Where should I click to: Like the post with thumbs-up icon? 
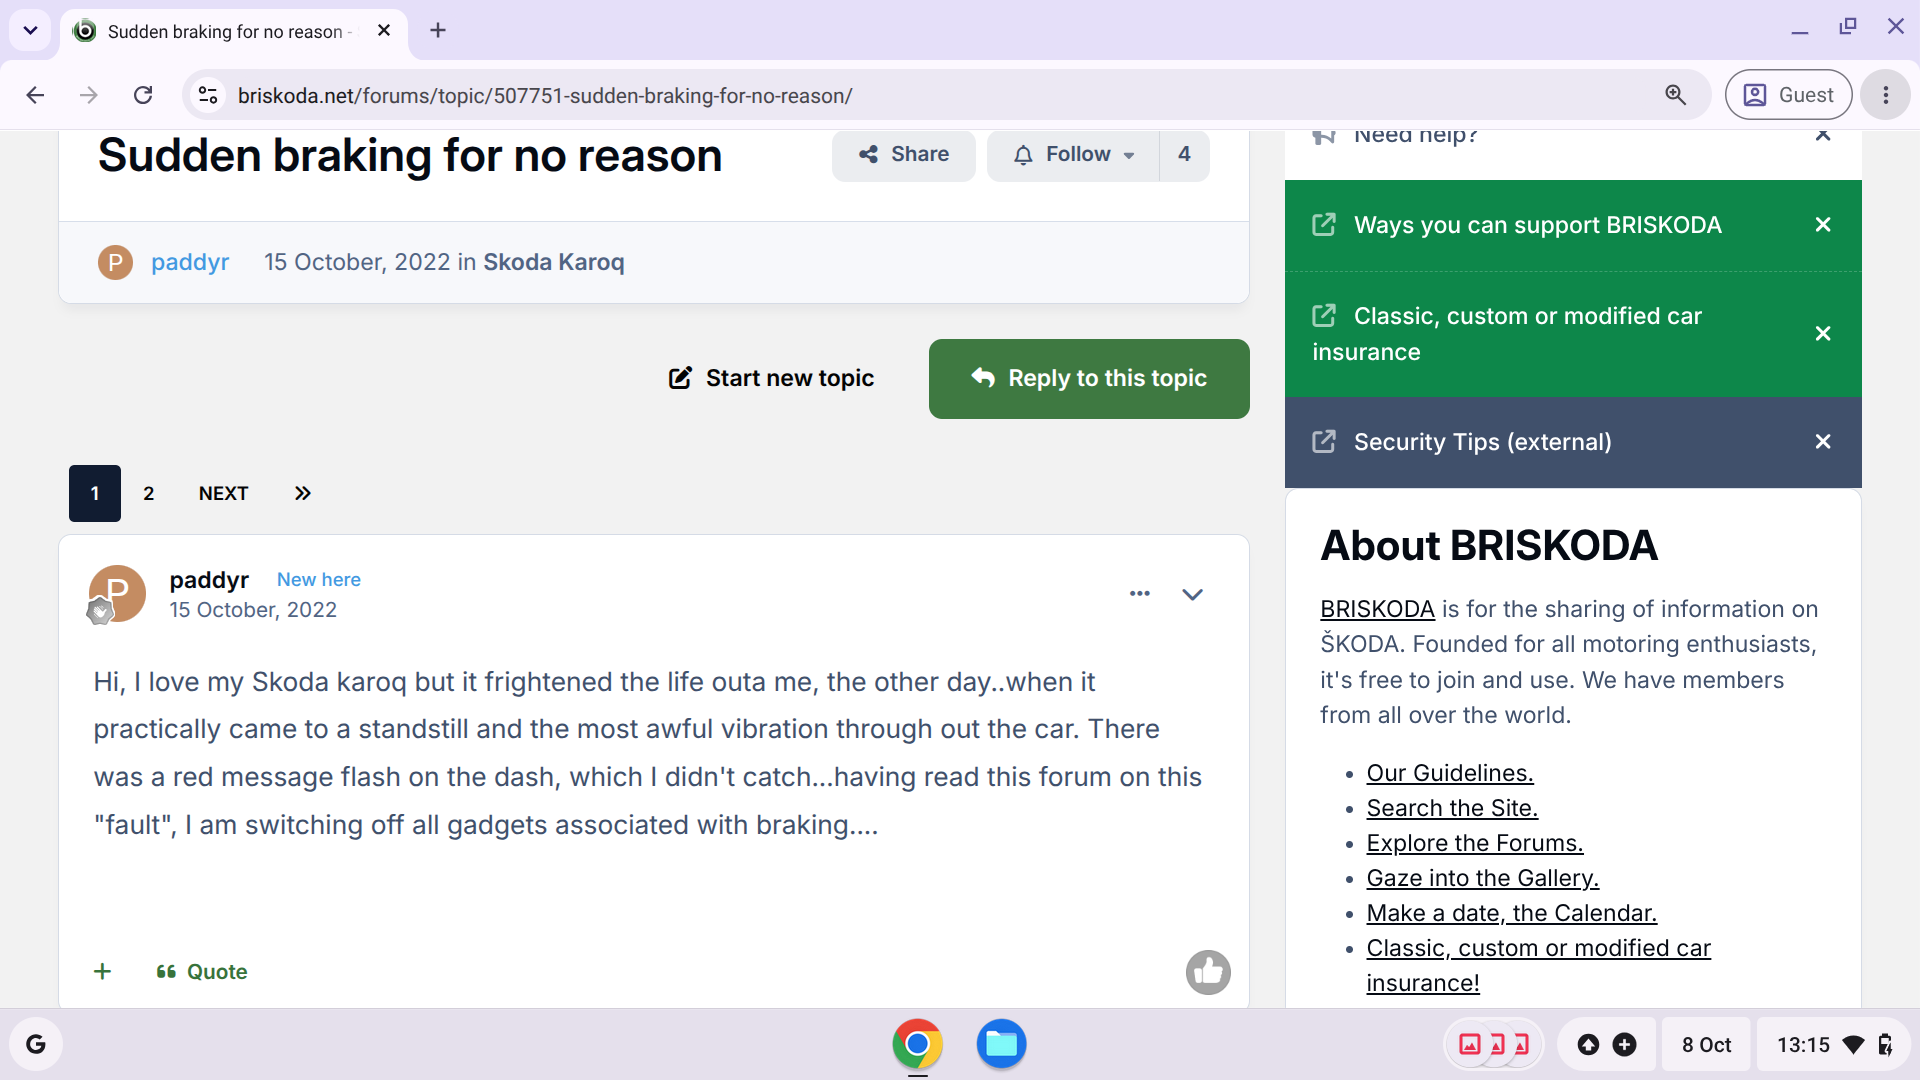point(1208,972)
